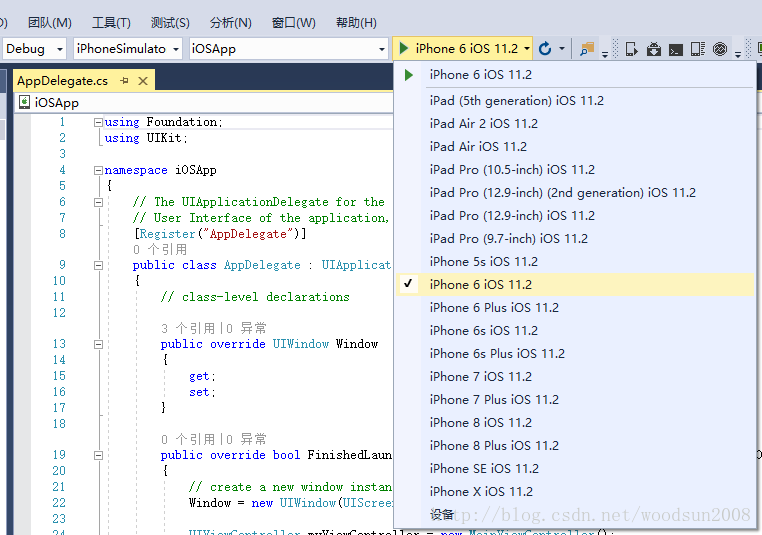Click the iOSApp C# project icon

click(x=24, y=102)
